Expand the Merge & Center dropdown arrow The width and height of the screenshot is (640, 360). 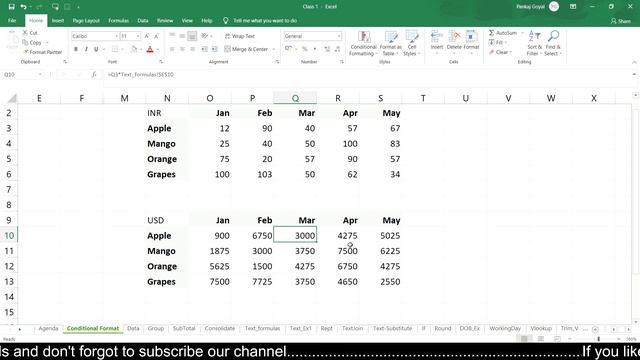(x=273, y=49)
